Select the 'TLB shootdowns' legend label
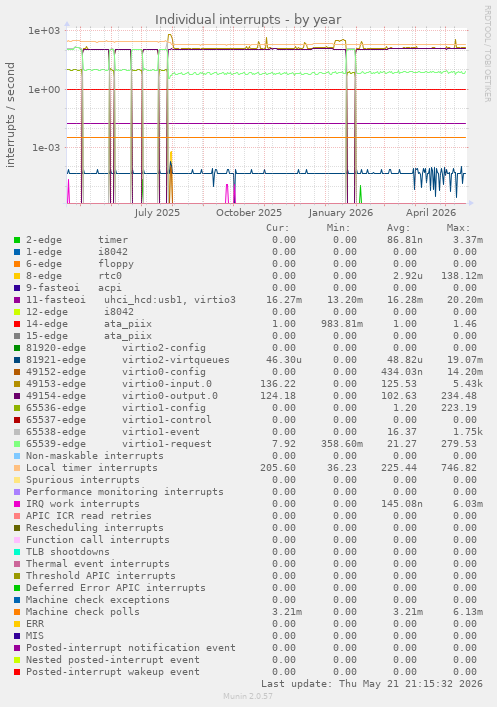Viewport: 497px width, 707px height. tap(68, 551)
